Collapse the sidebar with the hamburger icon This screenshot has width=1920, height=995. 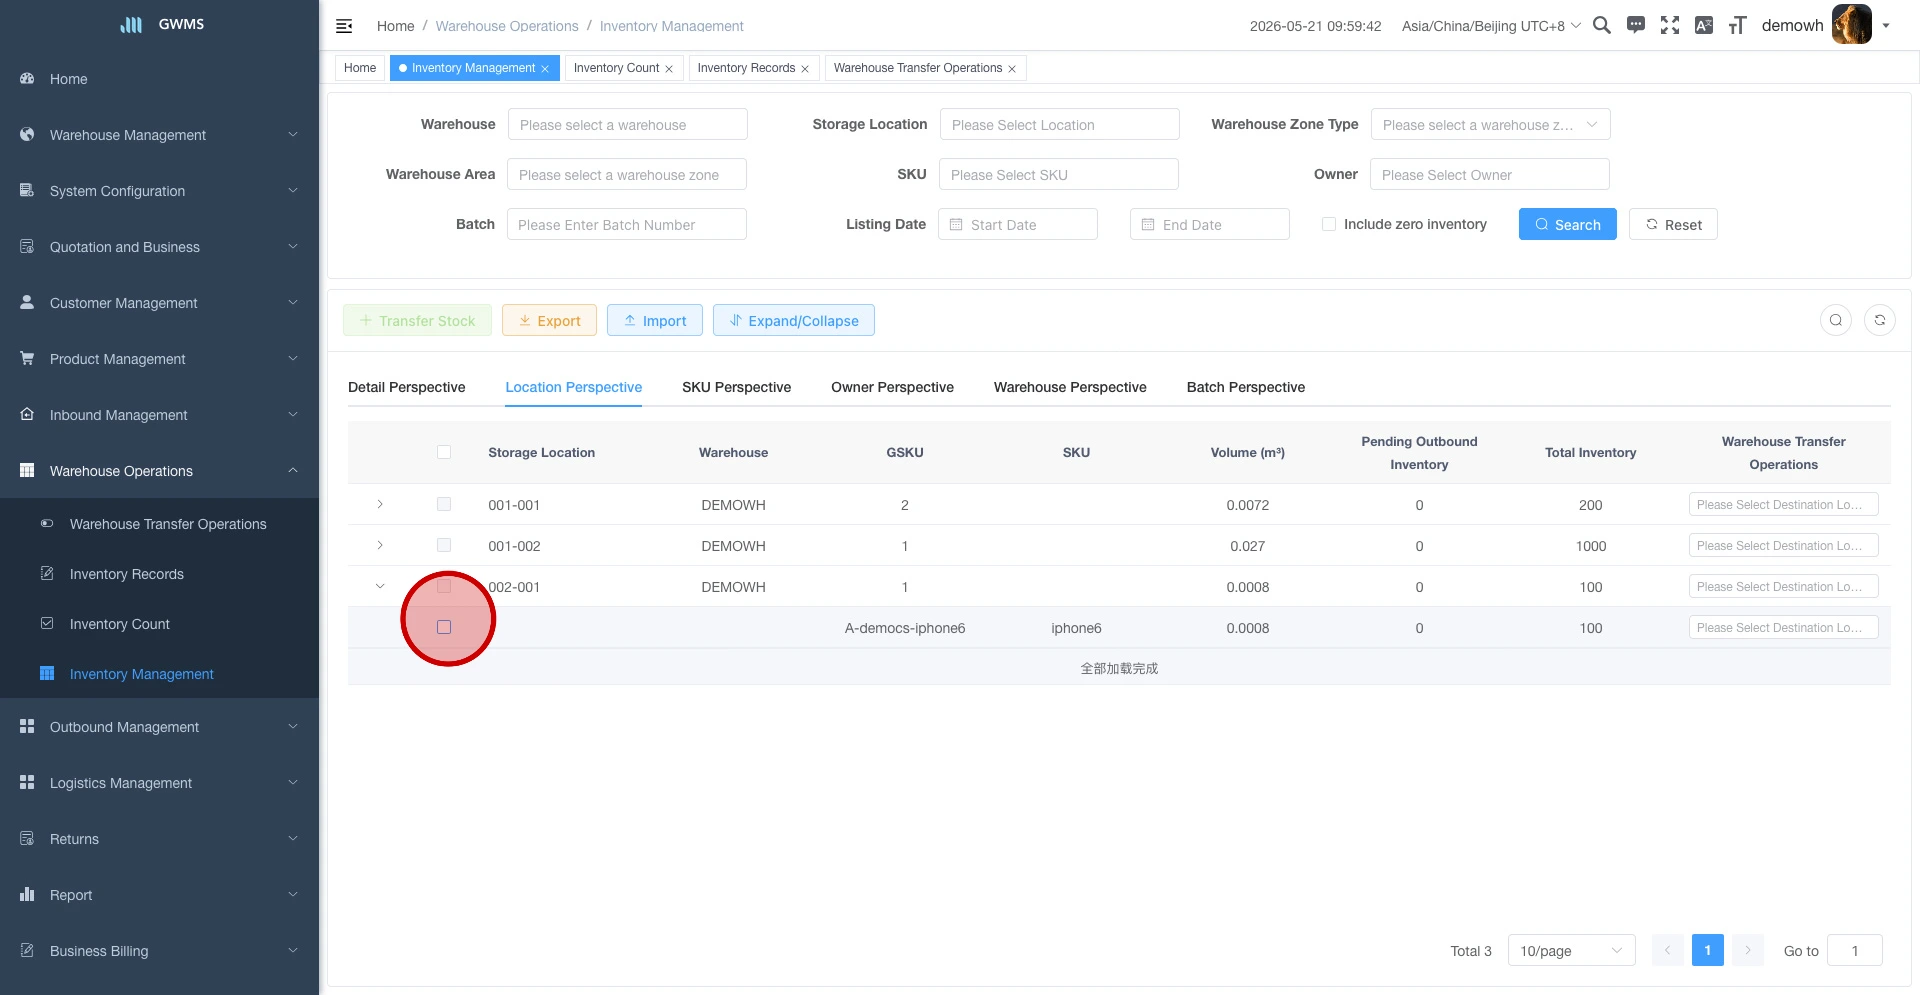(x=344, y=26)
